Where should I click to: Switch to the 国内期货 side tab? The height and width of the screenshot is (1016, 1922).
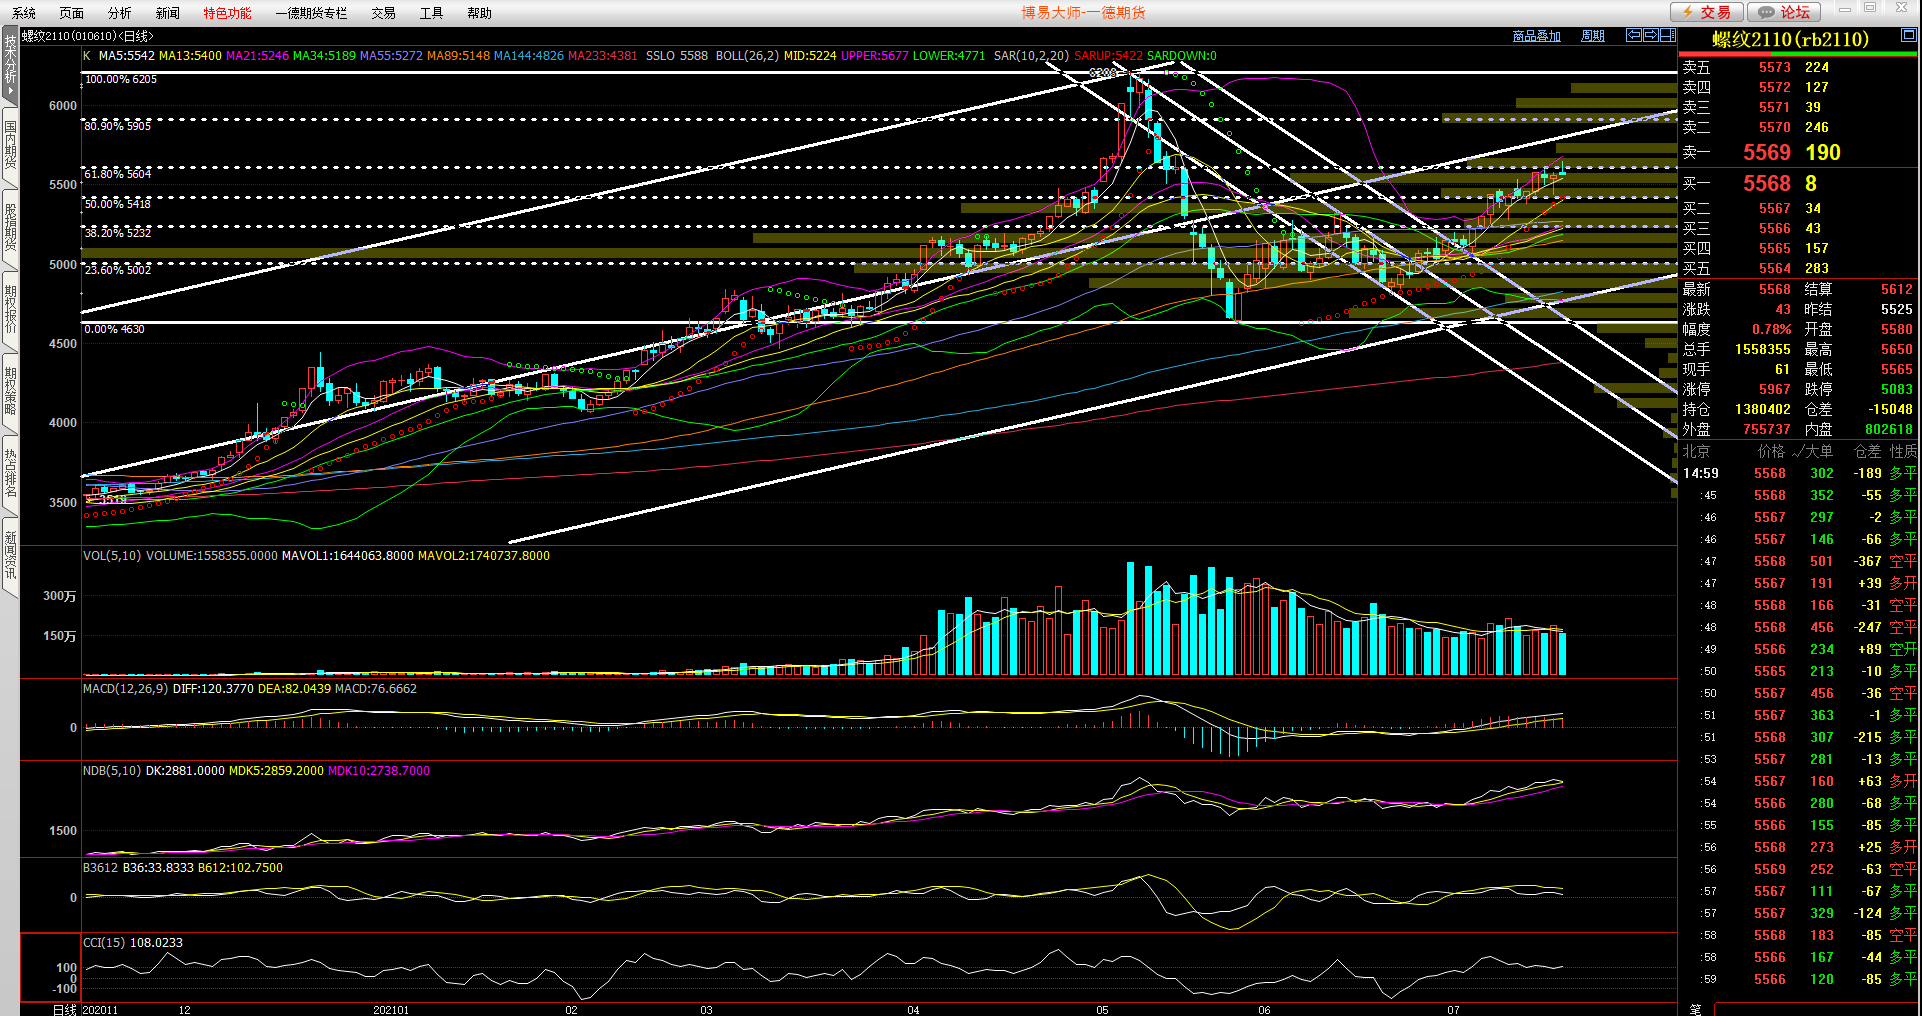click(x=10, y=144)
